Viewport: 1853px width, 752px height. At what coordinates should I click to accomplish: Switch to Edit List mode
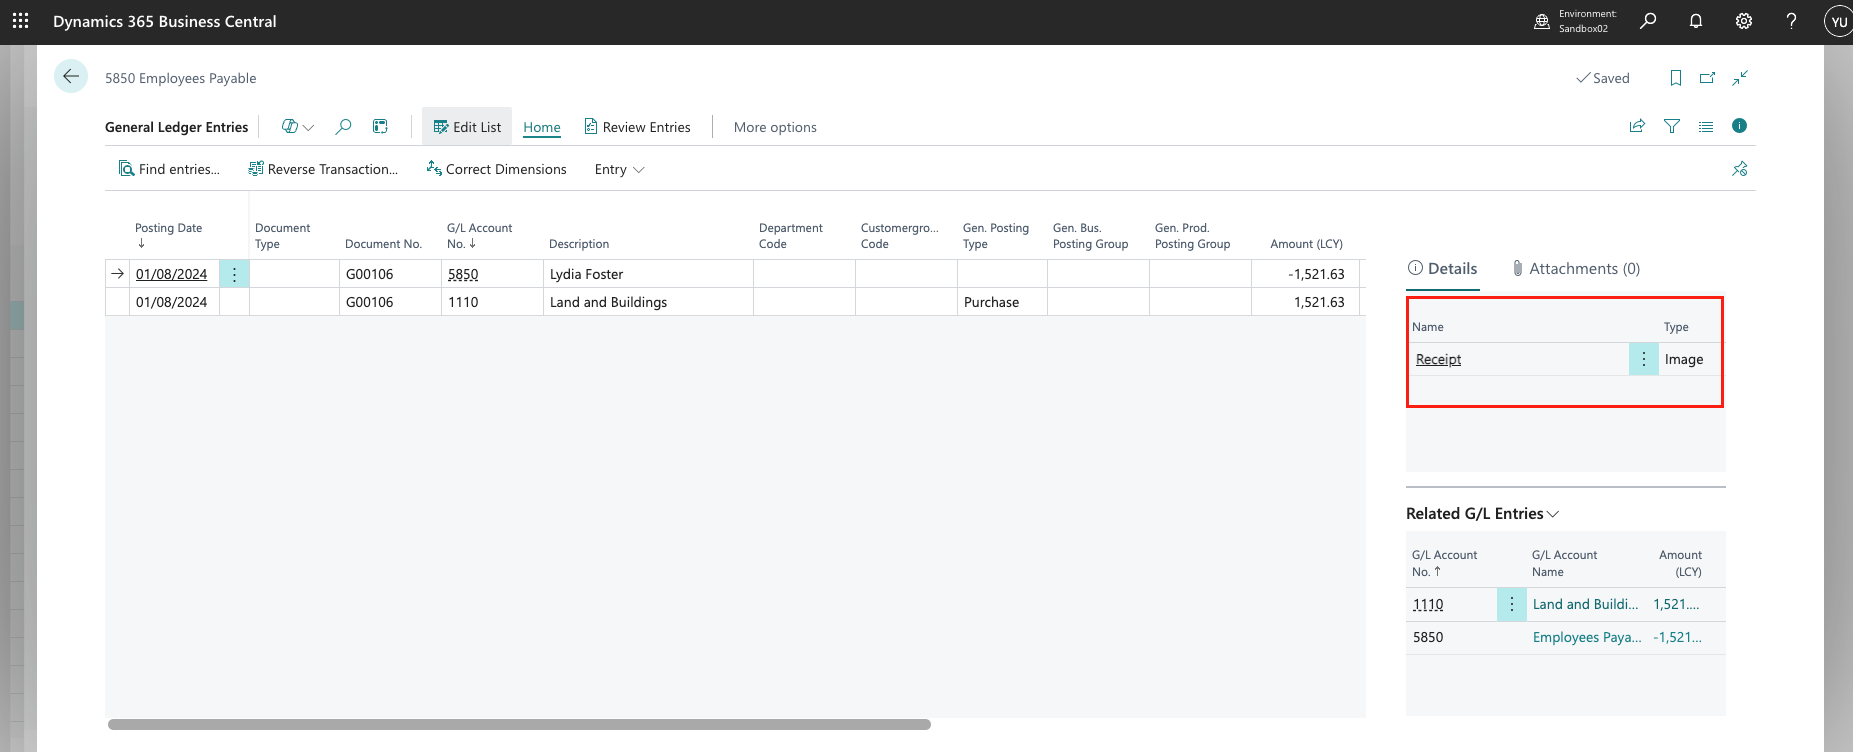[467, 127]
